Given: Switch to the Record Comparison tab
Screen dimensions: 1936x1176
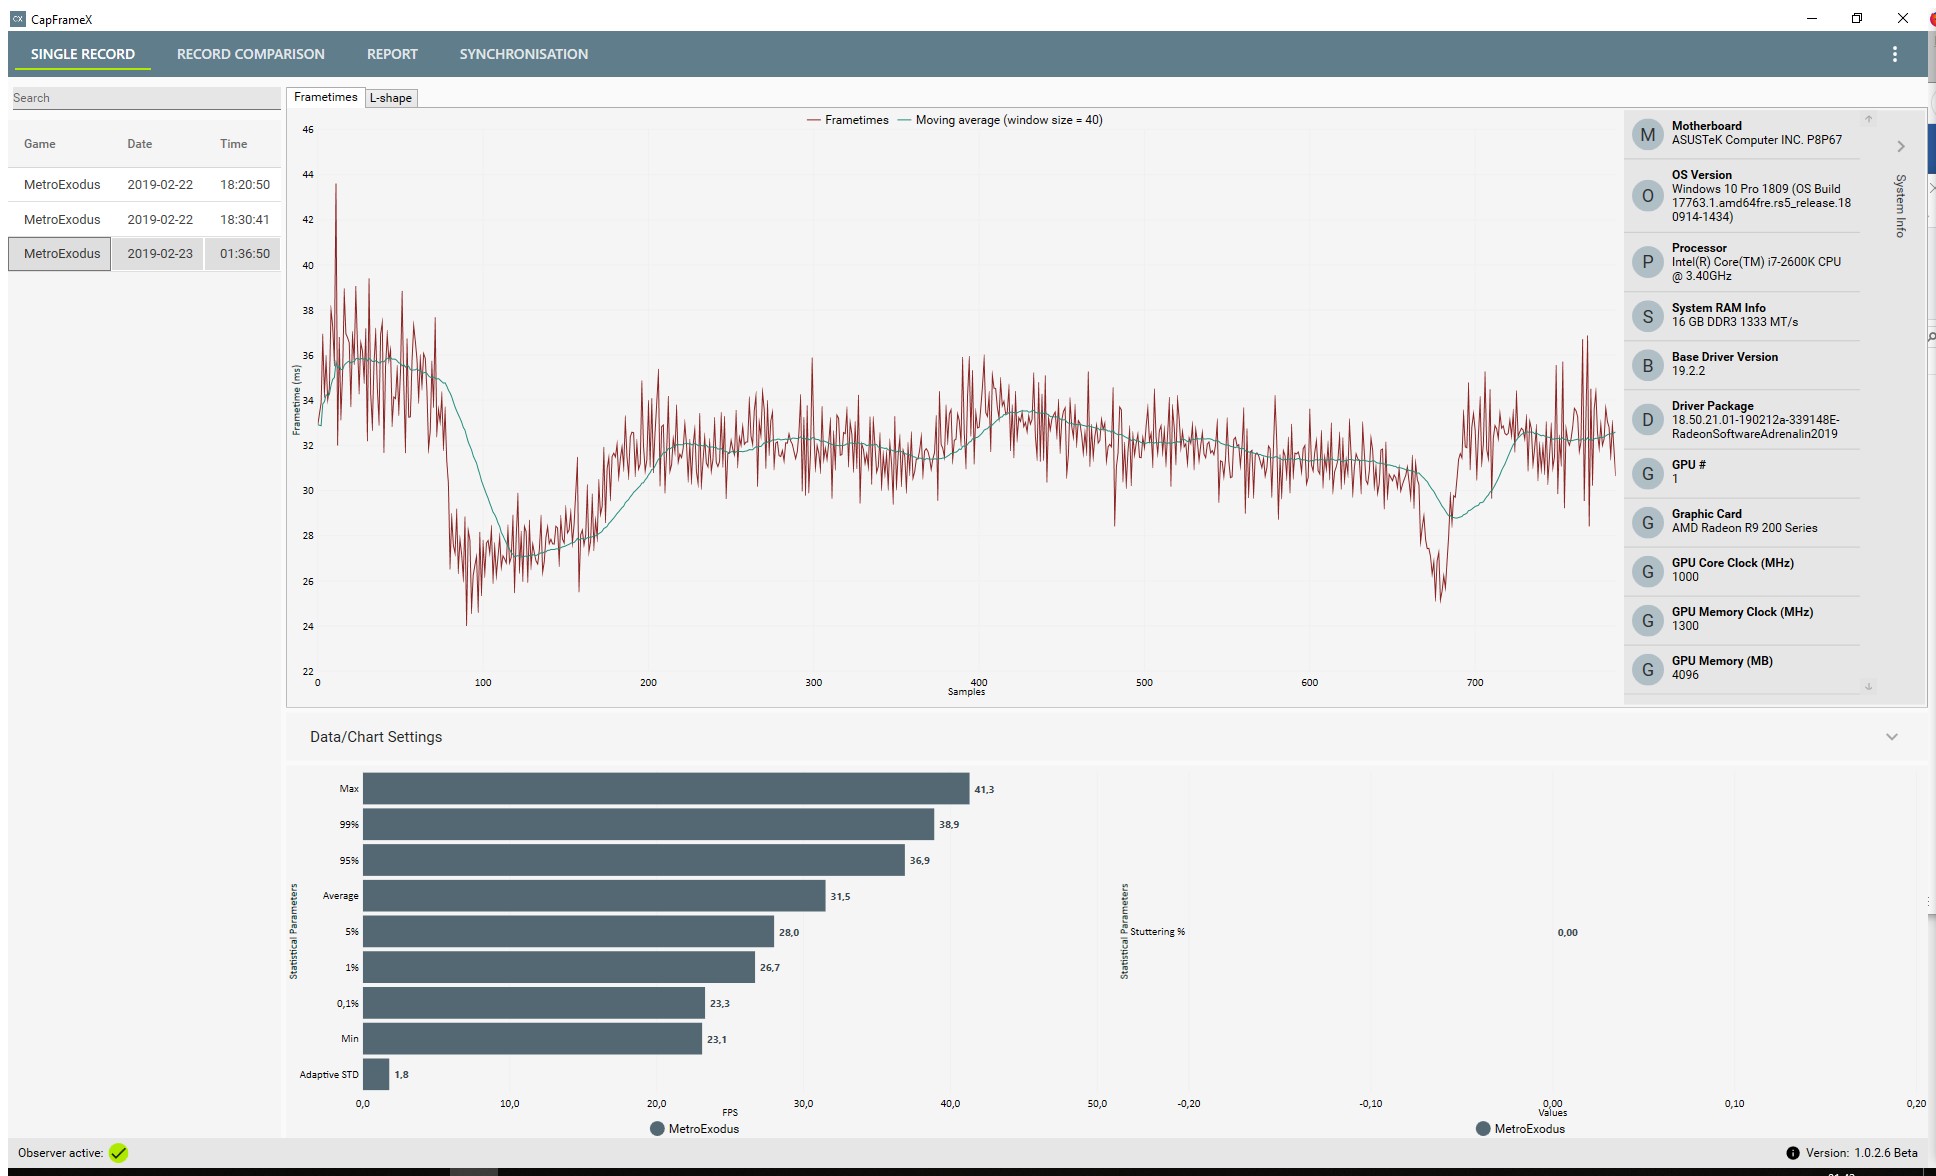Looking at the screenshot, I should point(250,54).
